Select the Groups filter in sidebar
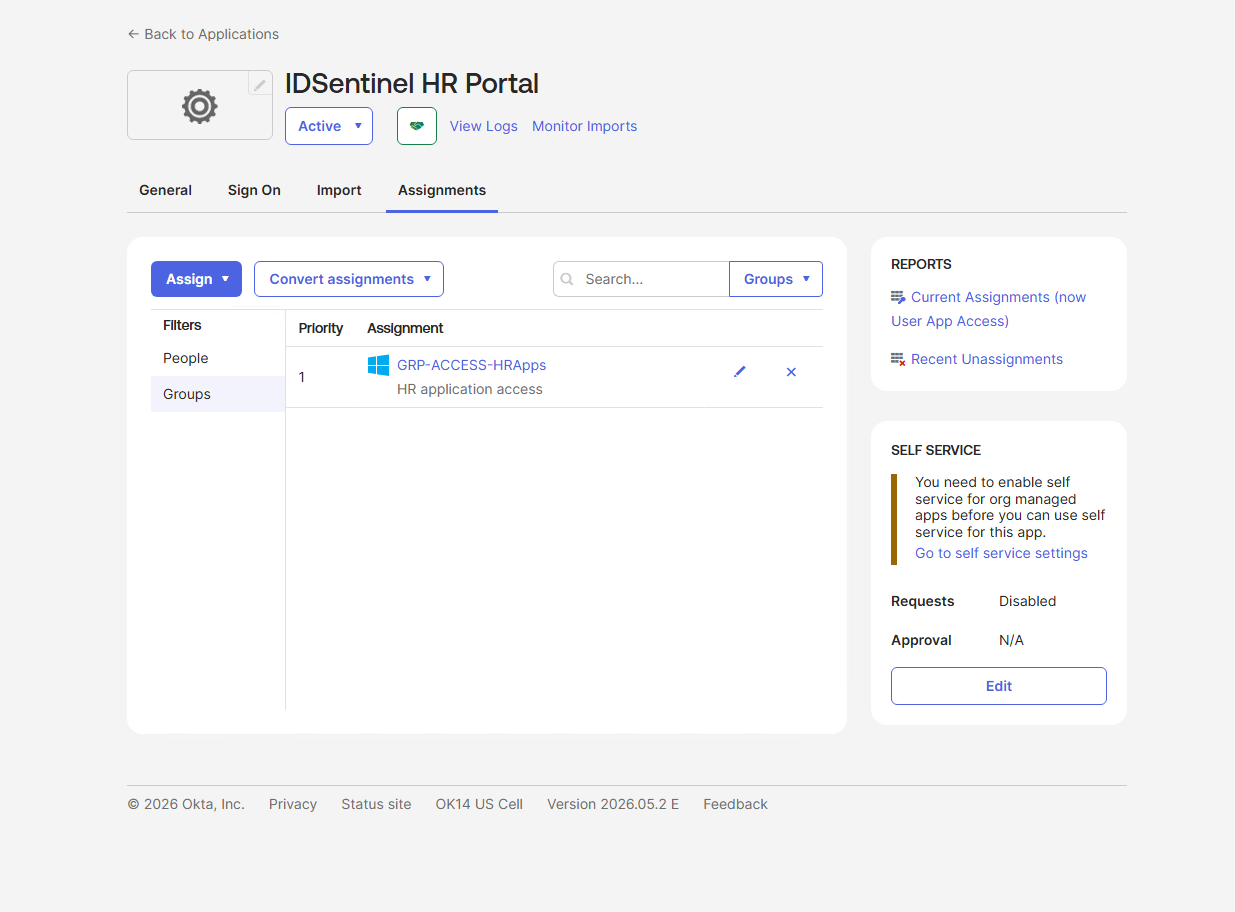Image resolution: width=1235 pixels, height=912 pixels. tap(218, 394)
